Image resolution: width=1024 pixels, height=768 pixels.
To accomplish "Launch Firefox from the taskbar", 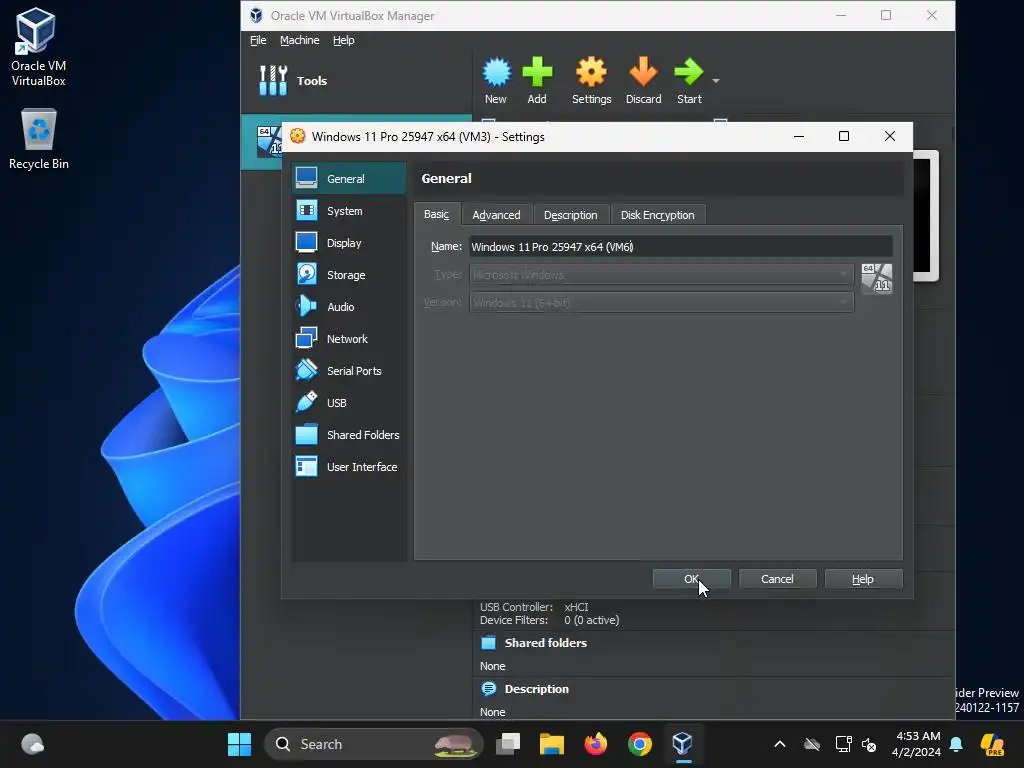I will (596, 744).
